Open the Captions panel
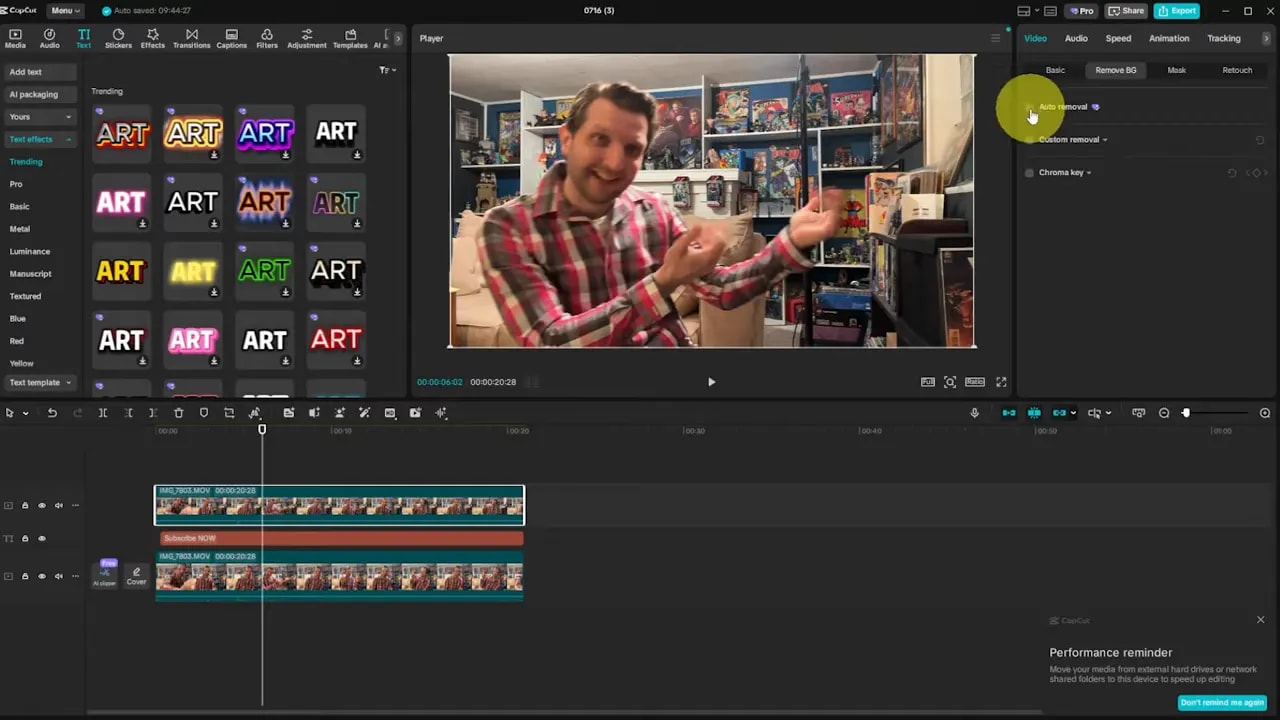The width and height of the screenshot is (1280, 720). pos(231,38)
